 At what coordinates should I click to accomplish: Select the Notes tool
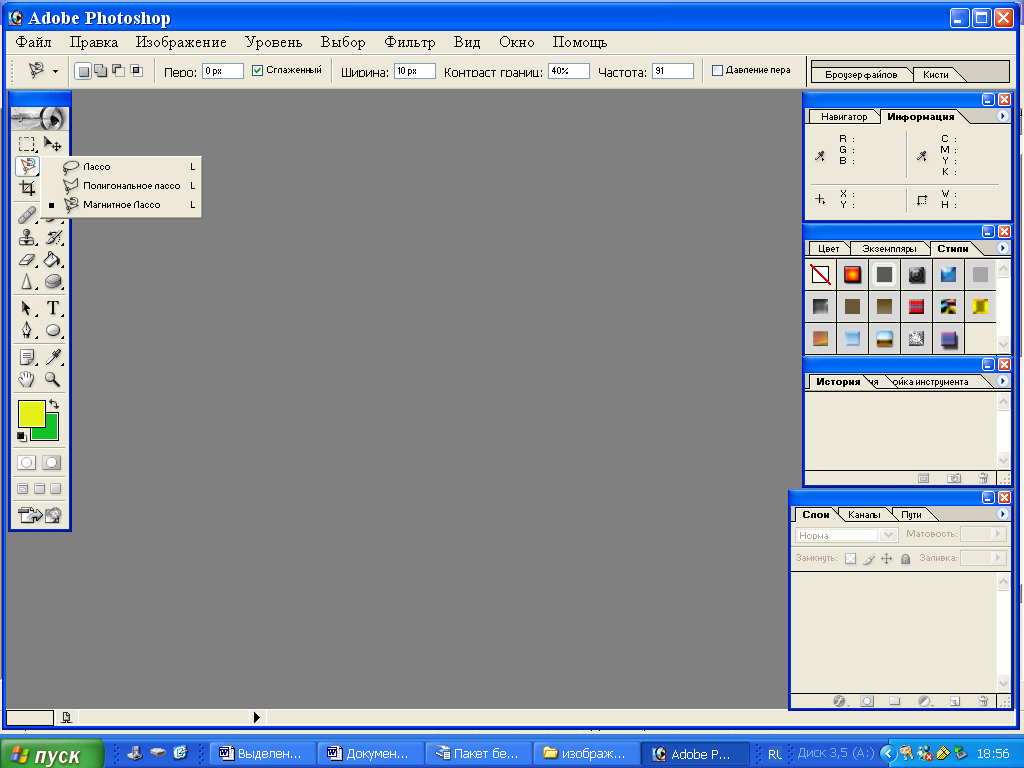click(27, 357)
